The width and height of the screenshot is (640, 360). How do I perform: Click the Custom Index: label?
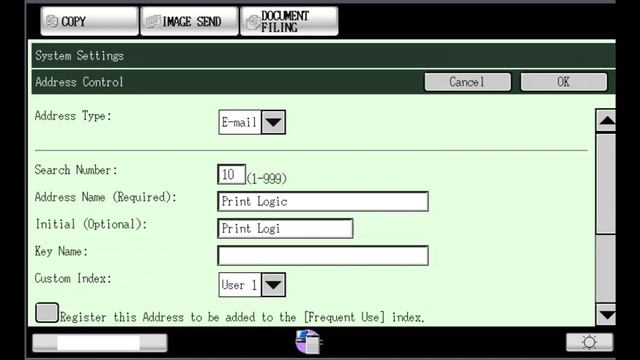pos(73,278)
